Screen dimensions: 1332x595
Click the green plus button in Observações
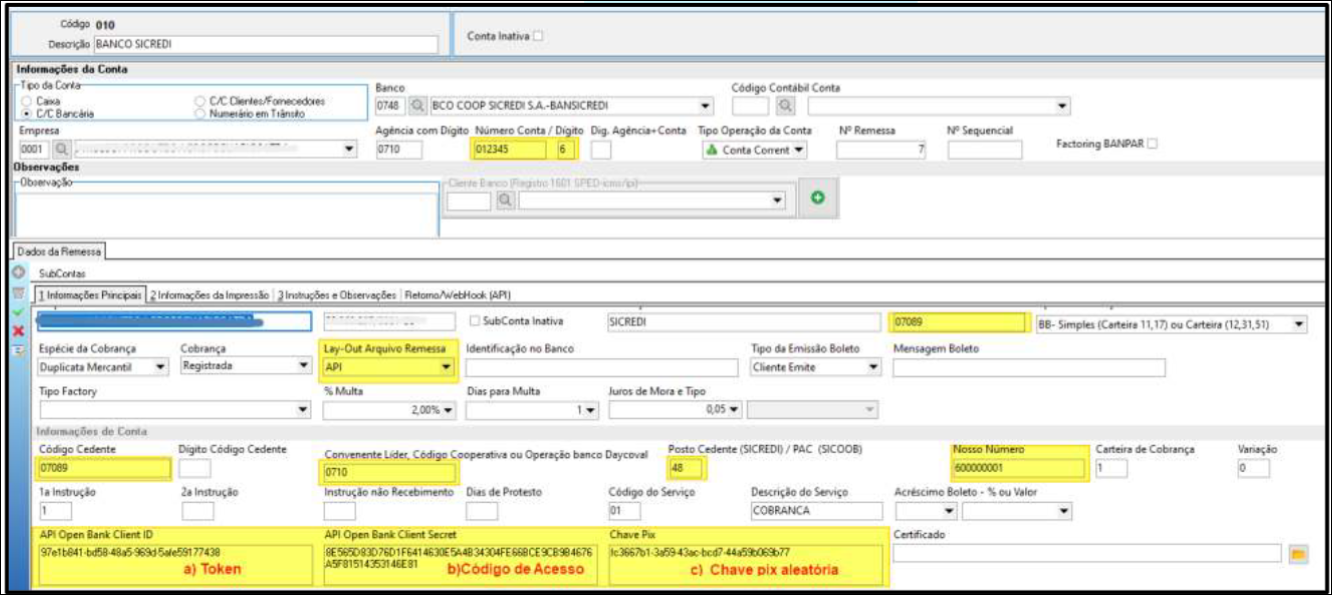817,198
